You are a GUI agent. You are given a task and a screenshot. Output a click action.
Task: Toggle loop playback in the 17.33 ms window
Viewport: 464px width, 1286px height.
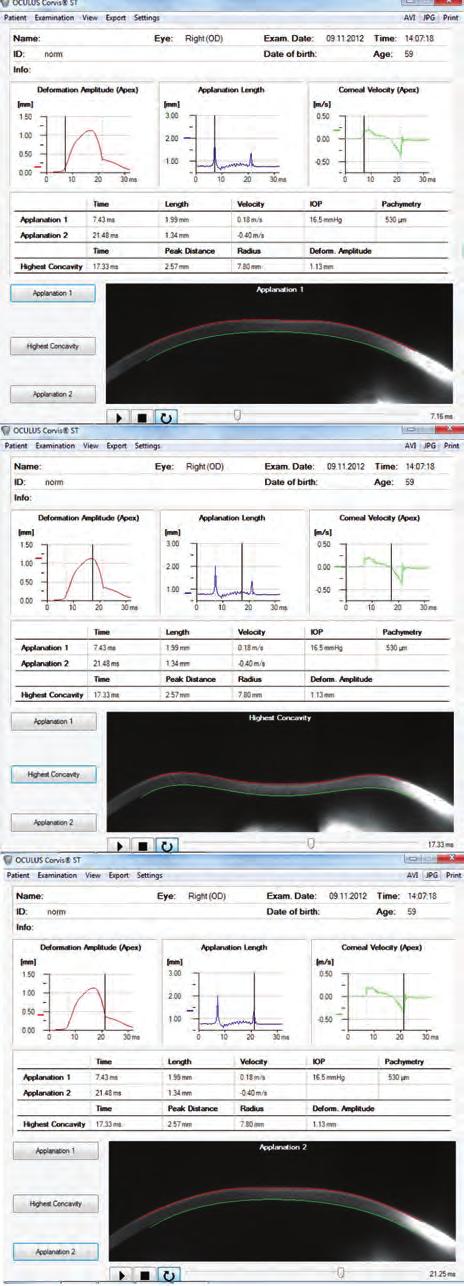(x=169, y=844)
